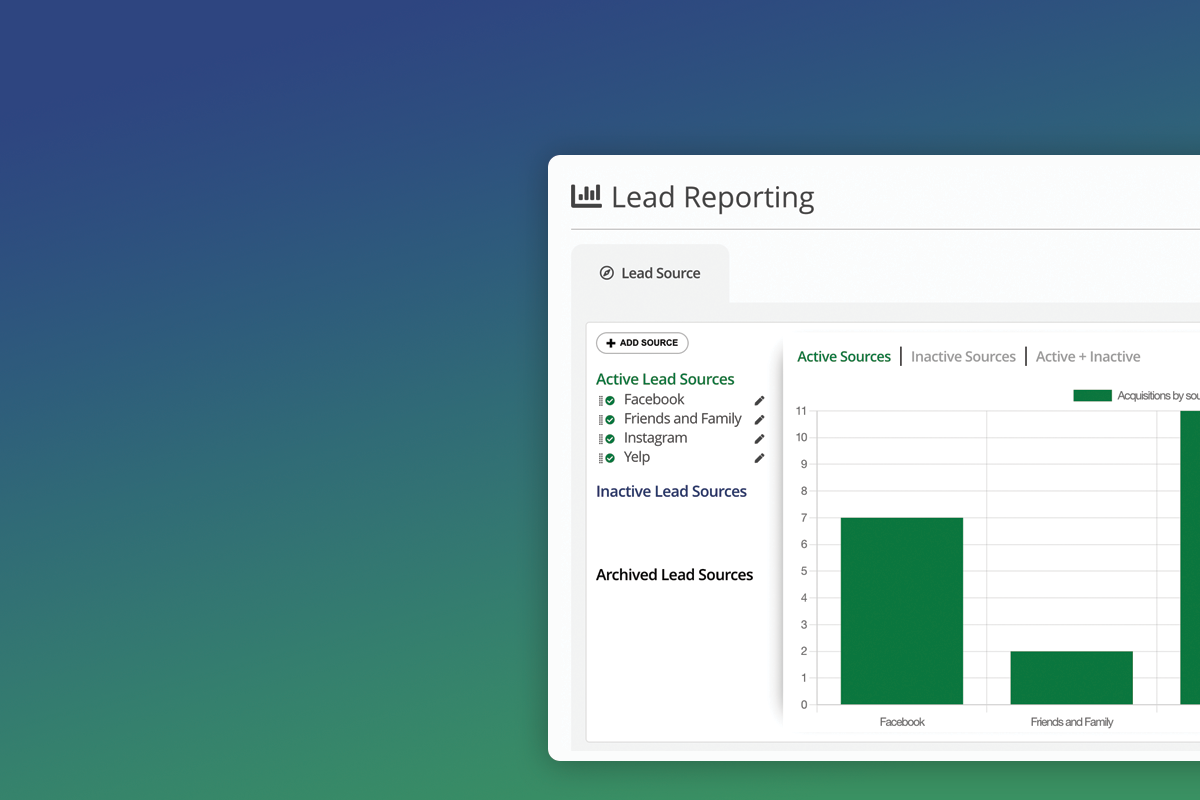Select the Active + Inactive view
Image resolution: width=1200 pixels, height=800 pixels.
pyautogui.click(x=1088, y=356)
